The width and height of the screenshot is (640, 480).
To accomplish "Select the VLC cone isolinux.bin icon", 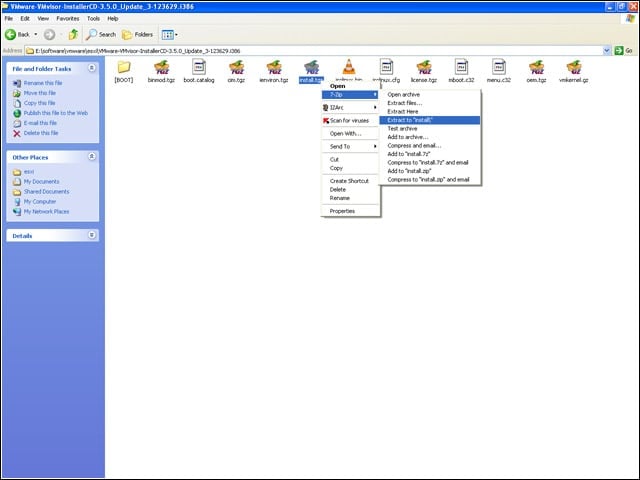I will click(x=349, y=67).
